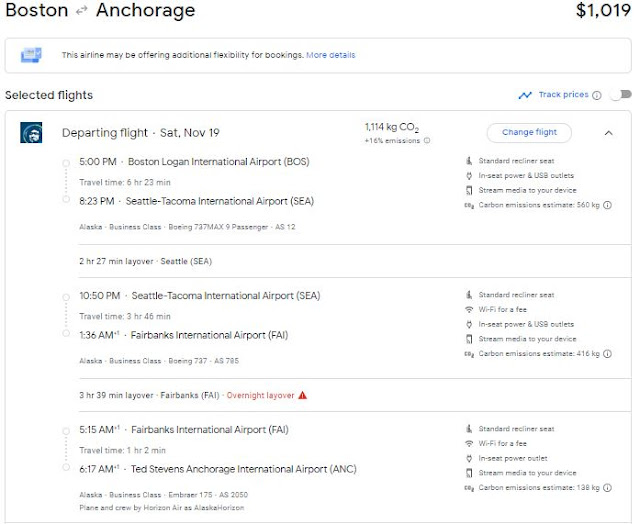Click the Track prices info icon
Screen dimensions: 640x524
coord(597,96)
